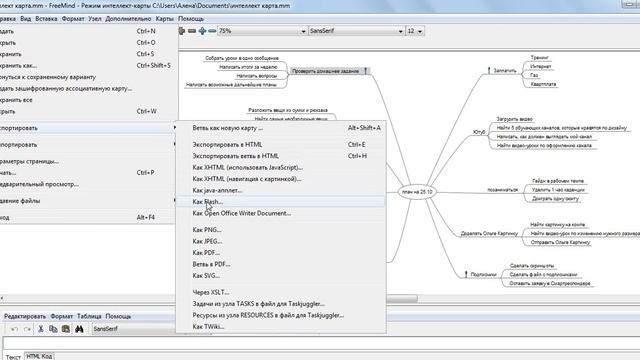Image resolution: width=640 pixels, height=360 pixels.
Task: Click the exit entry with Alt+F4 shortcut
Action: tap(88, 218)
